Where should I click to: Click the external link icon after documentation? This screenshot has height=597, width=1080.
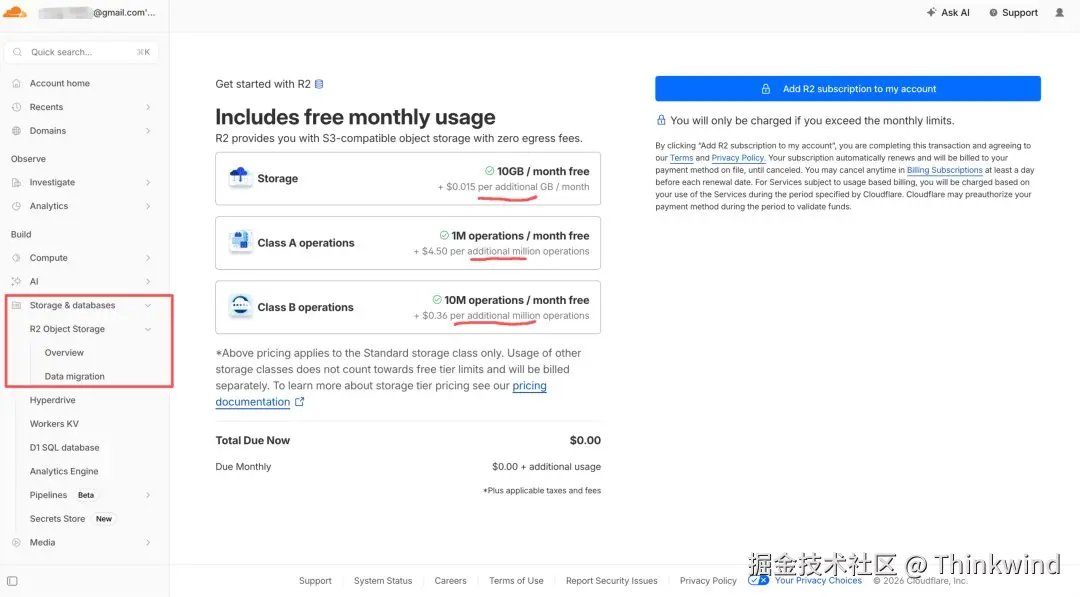point(300,402)
